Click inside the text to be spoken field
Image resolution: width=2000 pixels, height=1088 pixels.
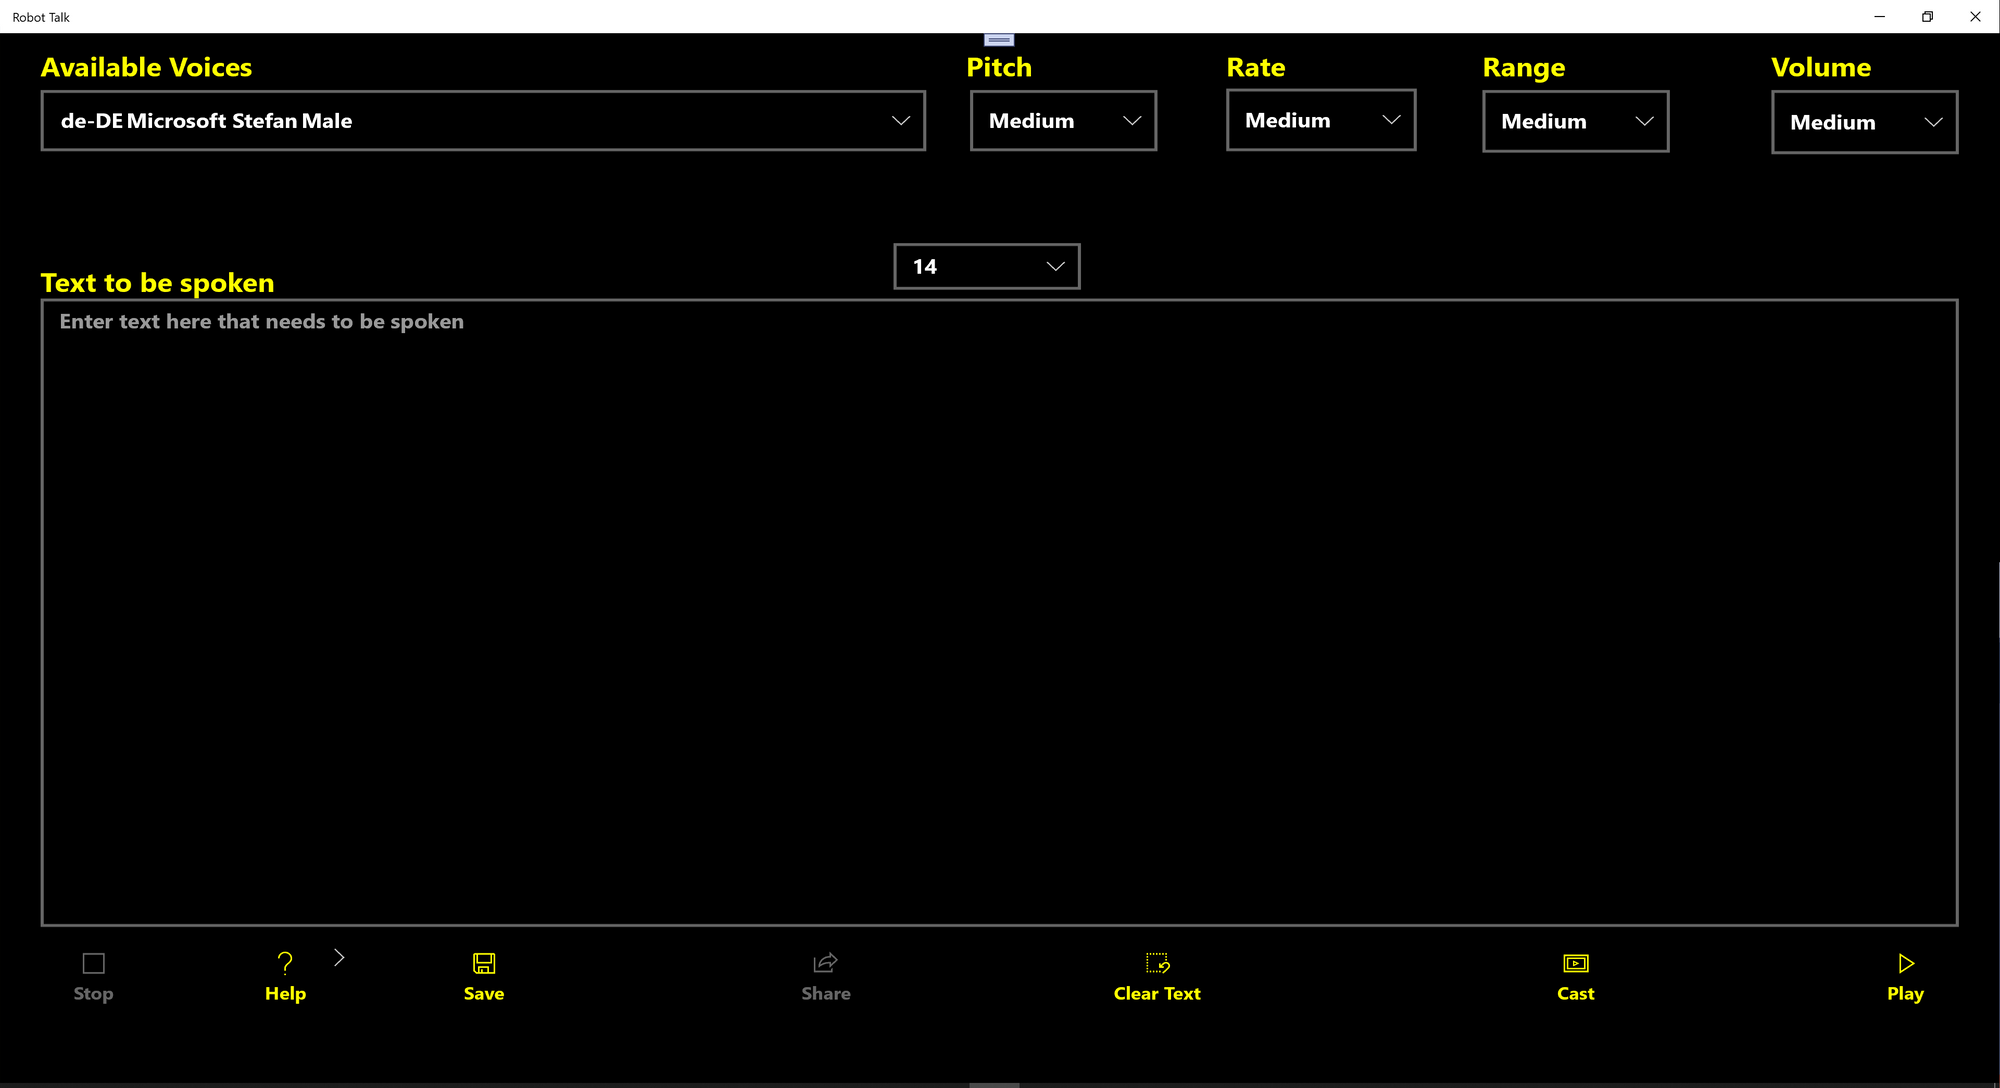[x=998, y=612]
